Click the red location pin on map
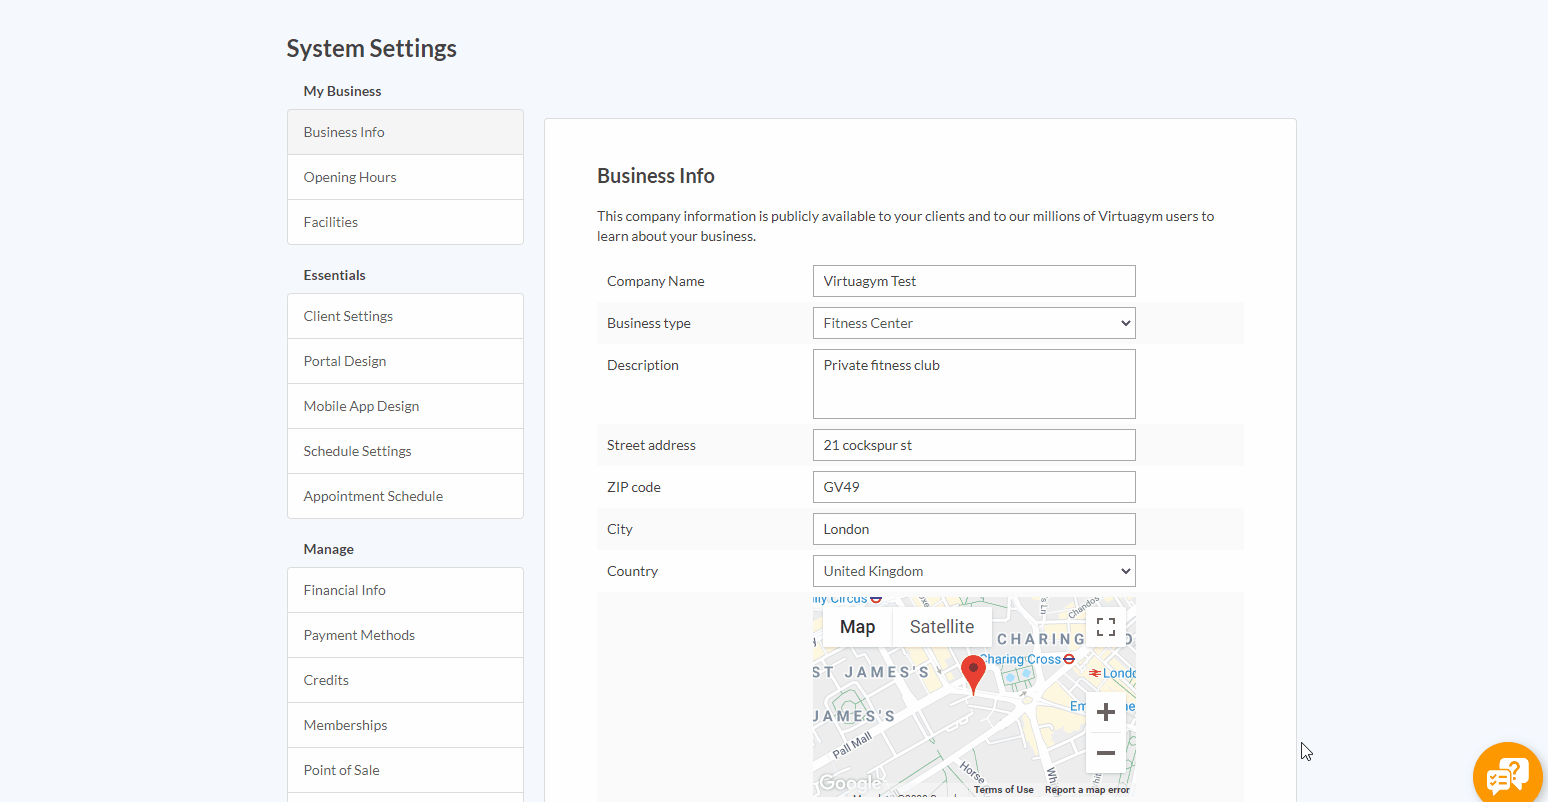The height and width of the screenshot is (802, 1548). [973, 674]
